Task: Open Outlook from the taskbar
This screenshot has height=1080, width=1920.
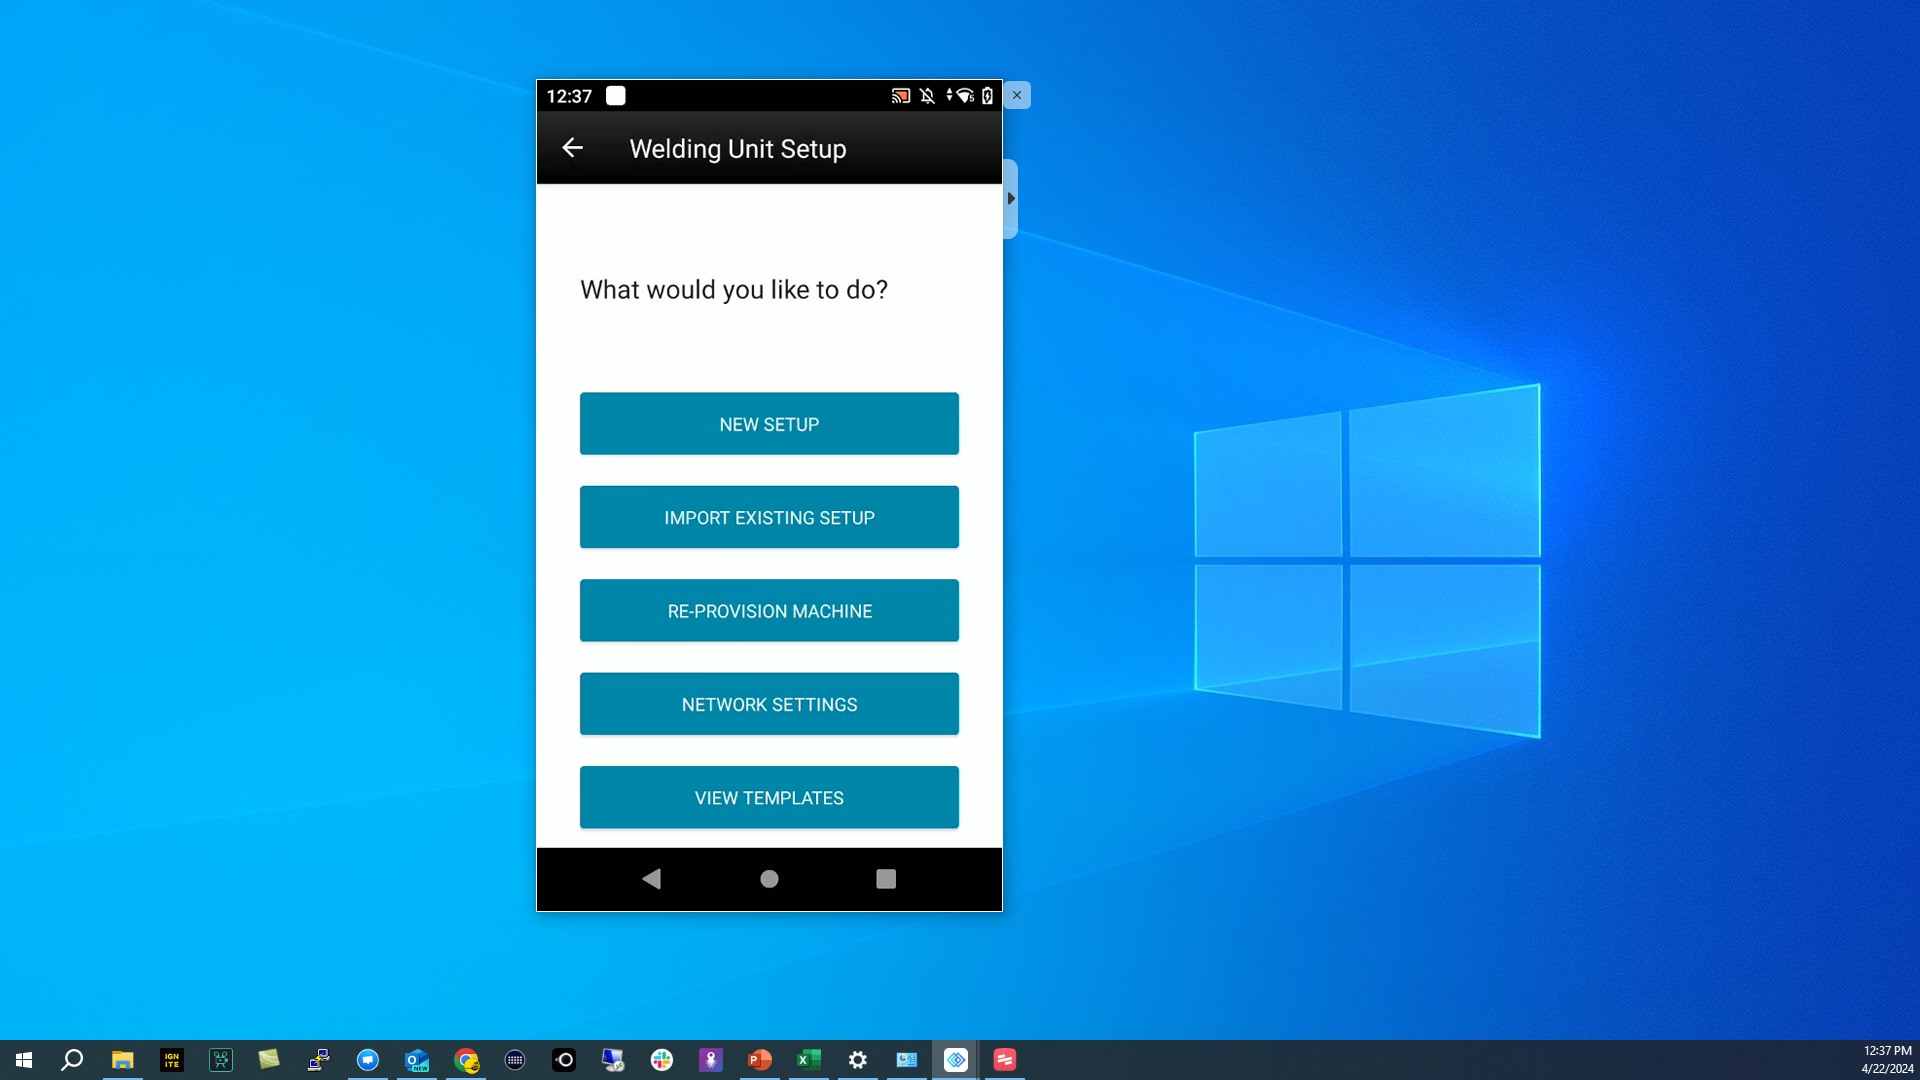Action: tap(417, 1060)
